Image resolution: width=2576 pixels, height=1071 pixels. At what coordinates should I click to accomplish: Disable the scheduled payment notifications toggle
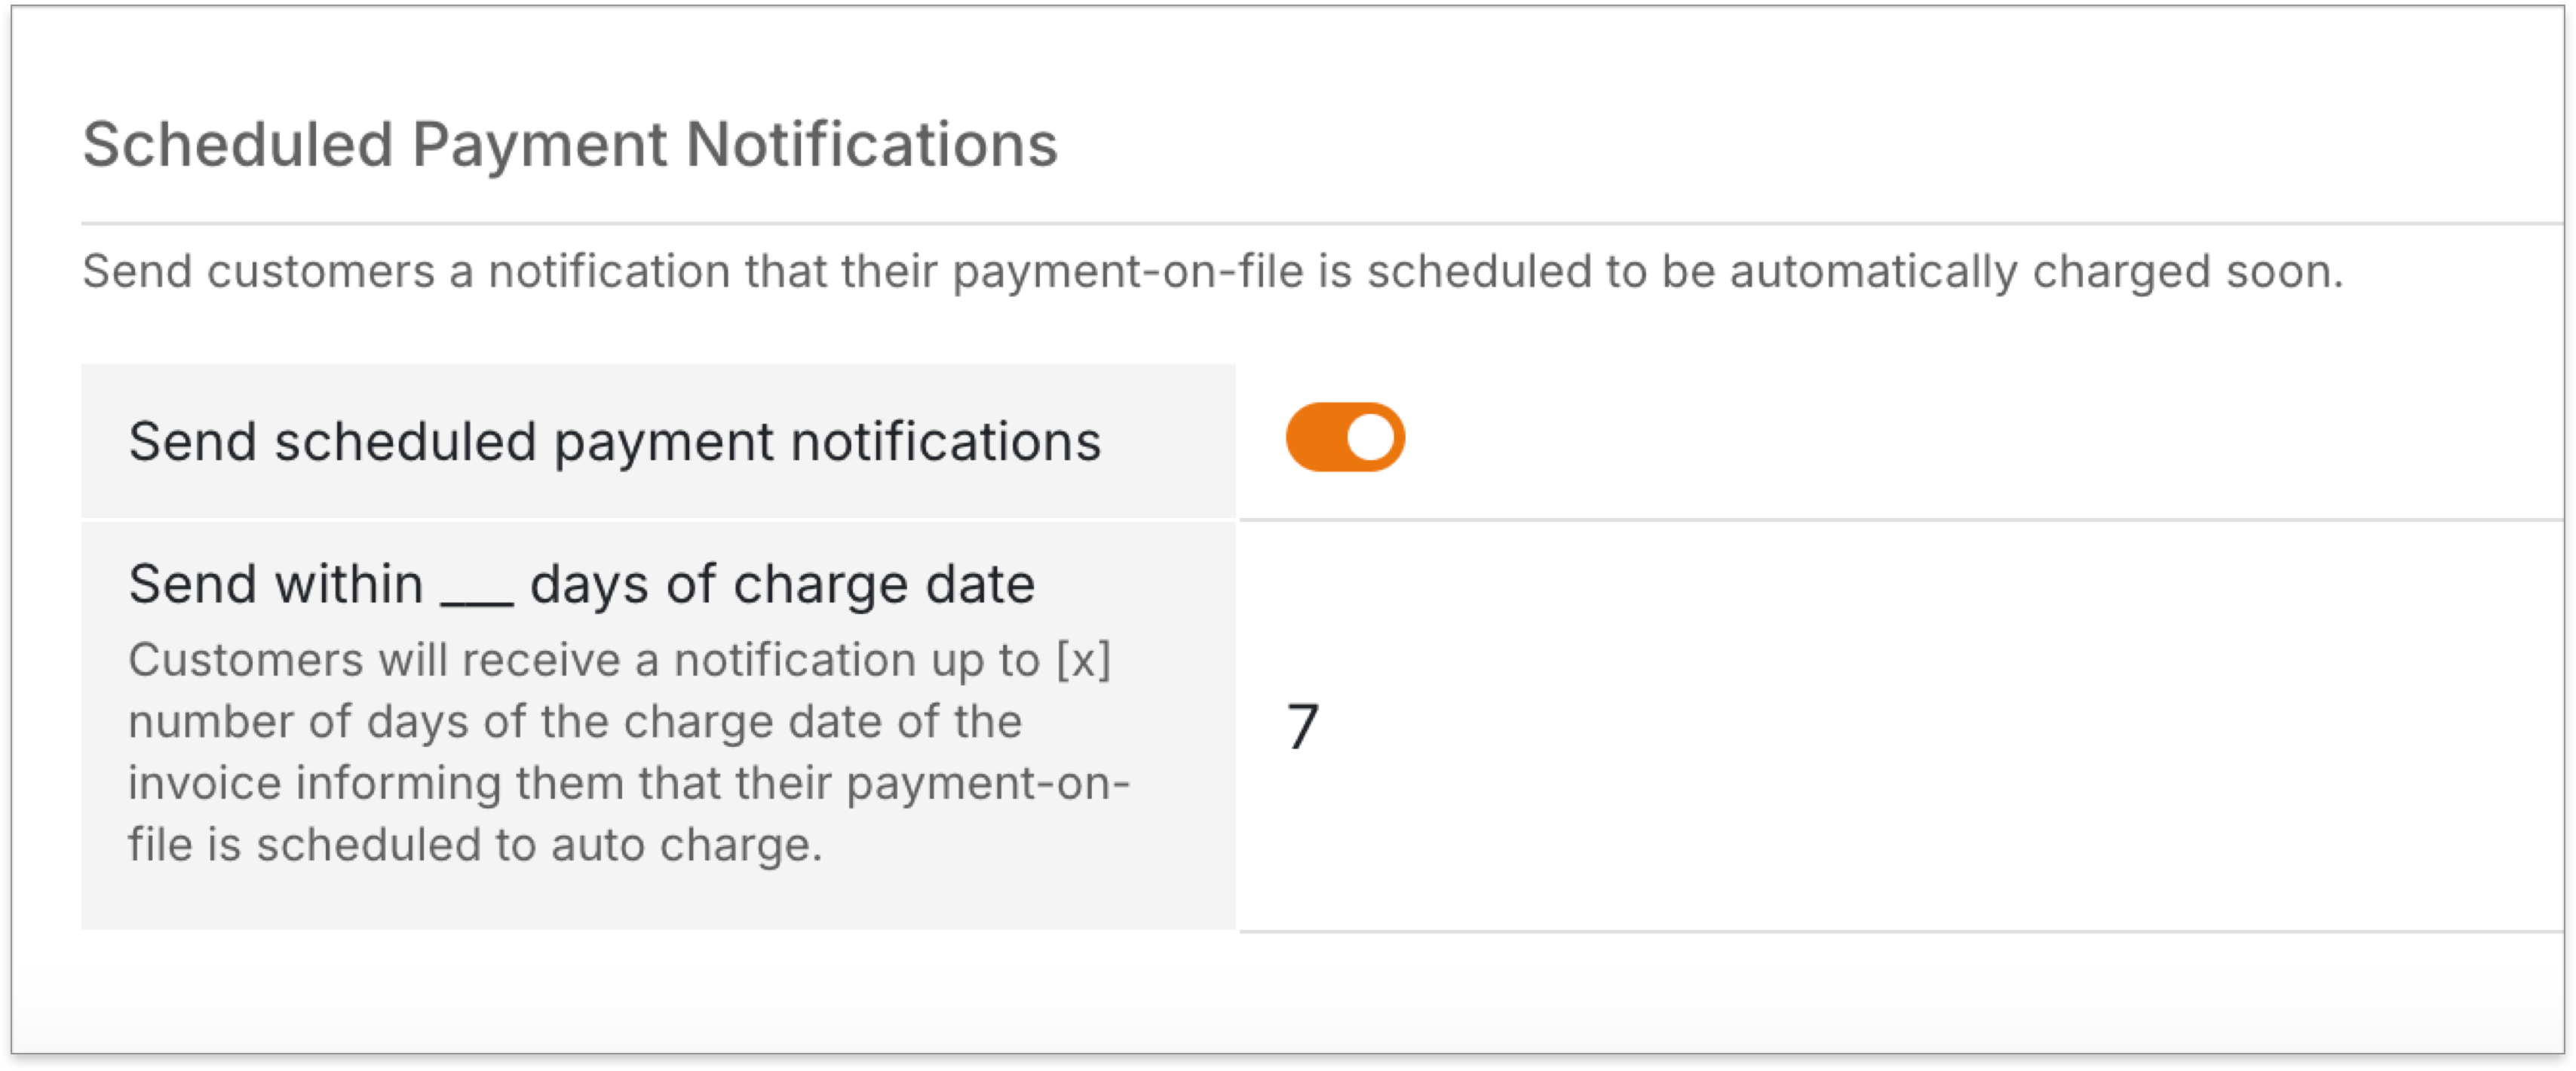click(1345, 437)
